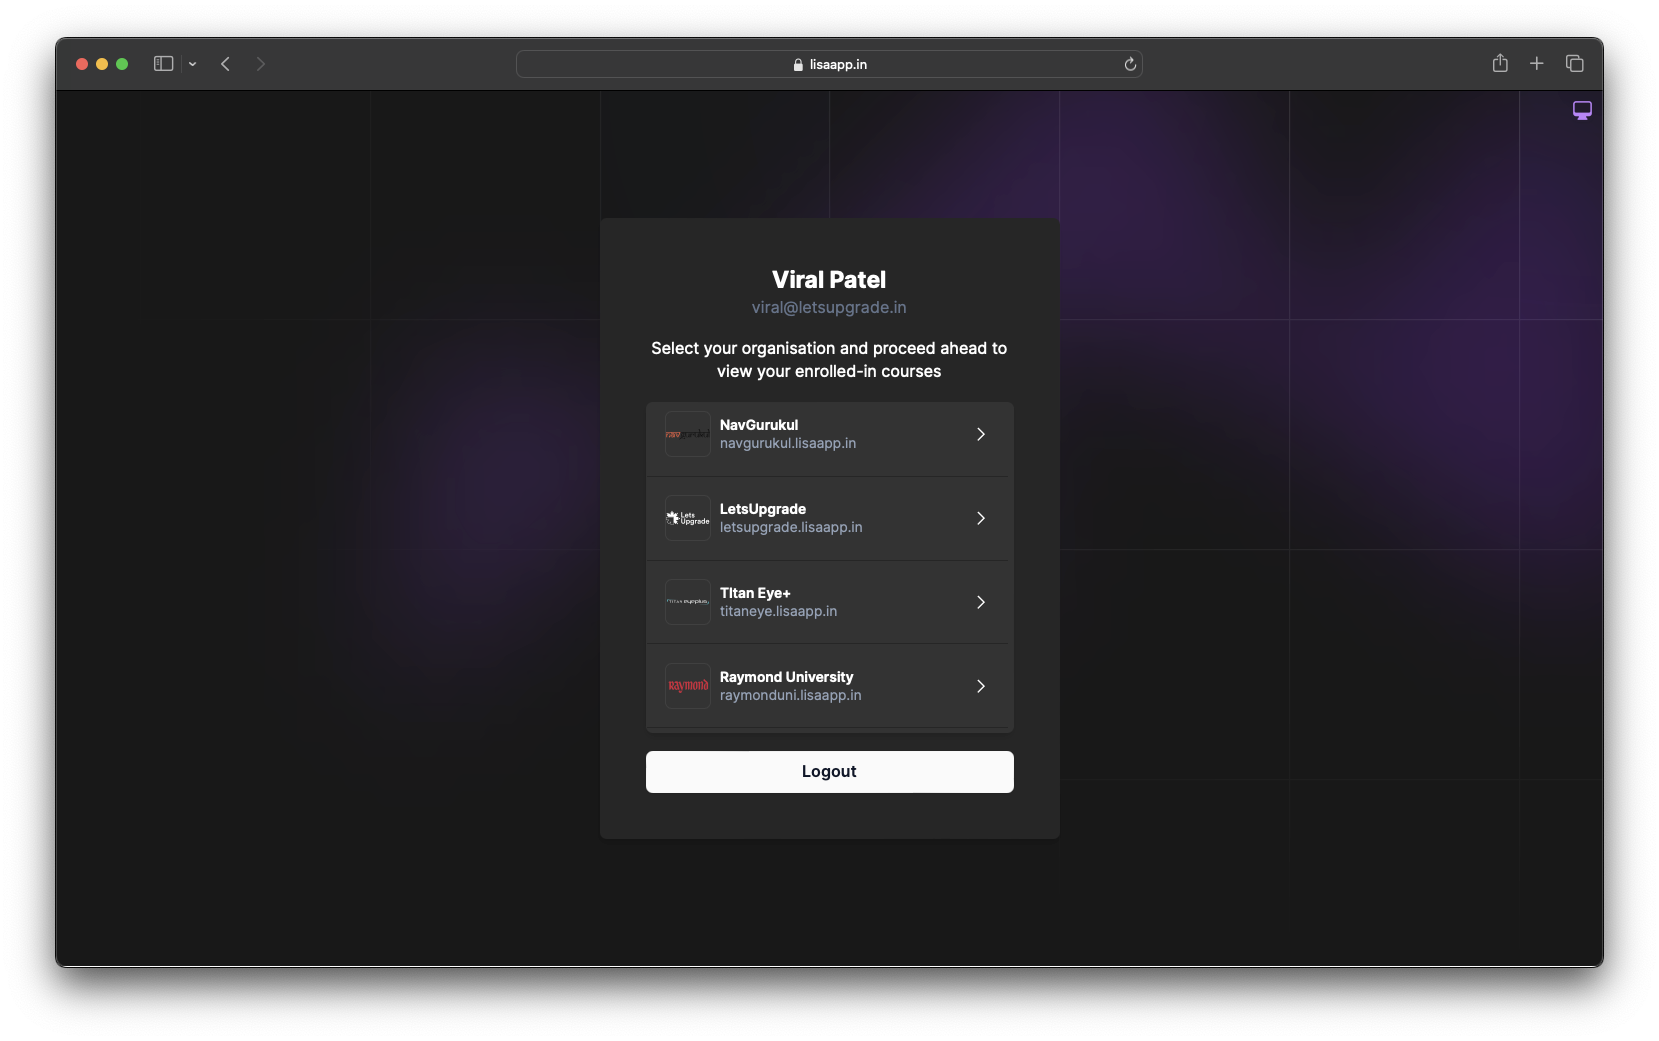
Task: Click the titaneye.lisaapp.in address text
Action: pyautogui.click(x=779, y=611)
